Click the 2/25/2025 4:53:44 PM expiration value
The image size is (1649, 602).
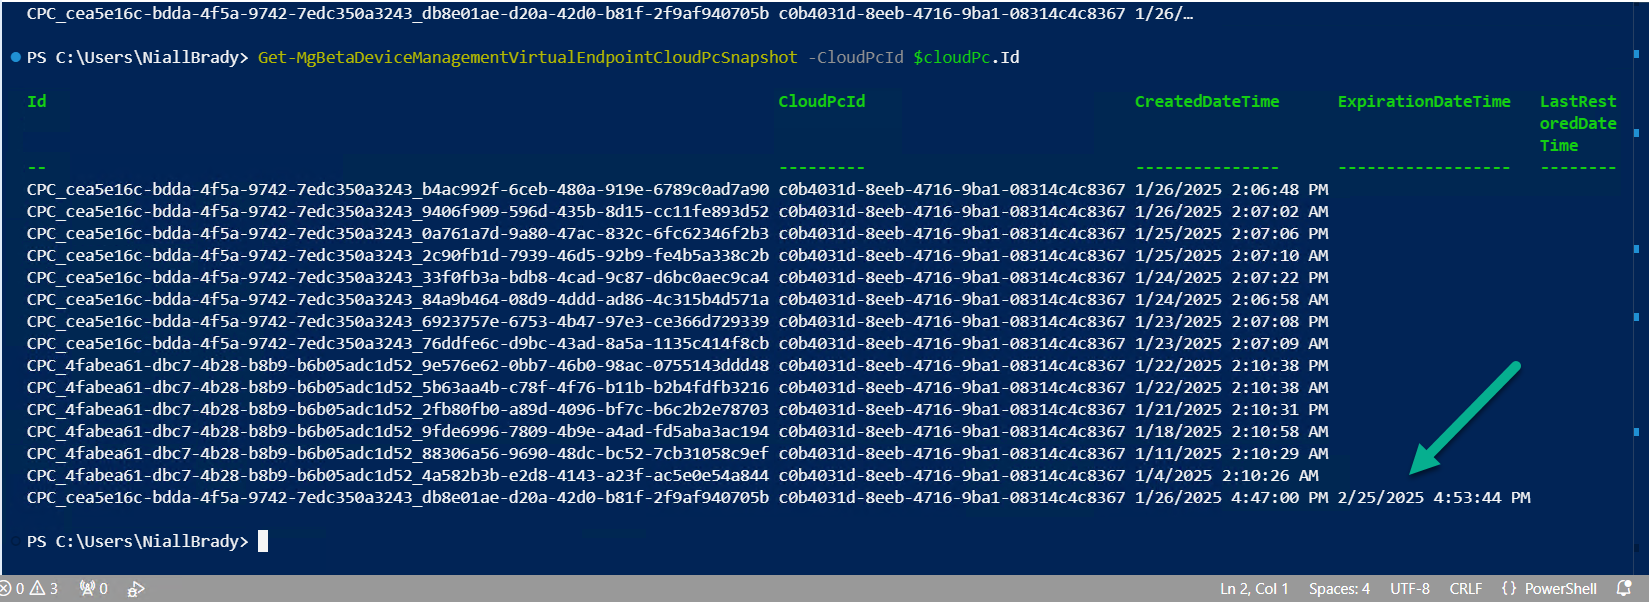[1434, 497]
